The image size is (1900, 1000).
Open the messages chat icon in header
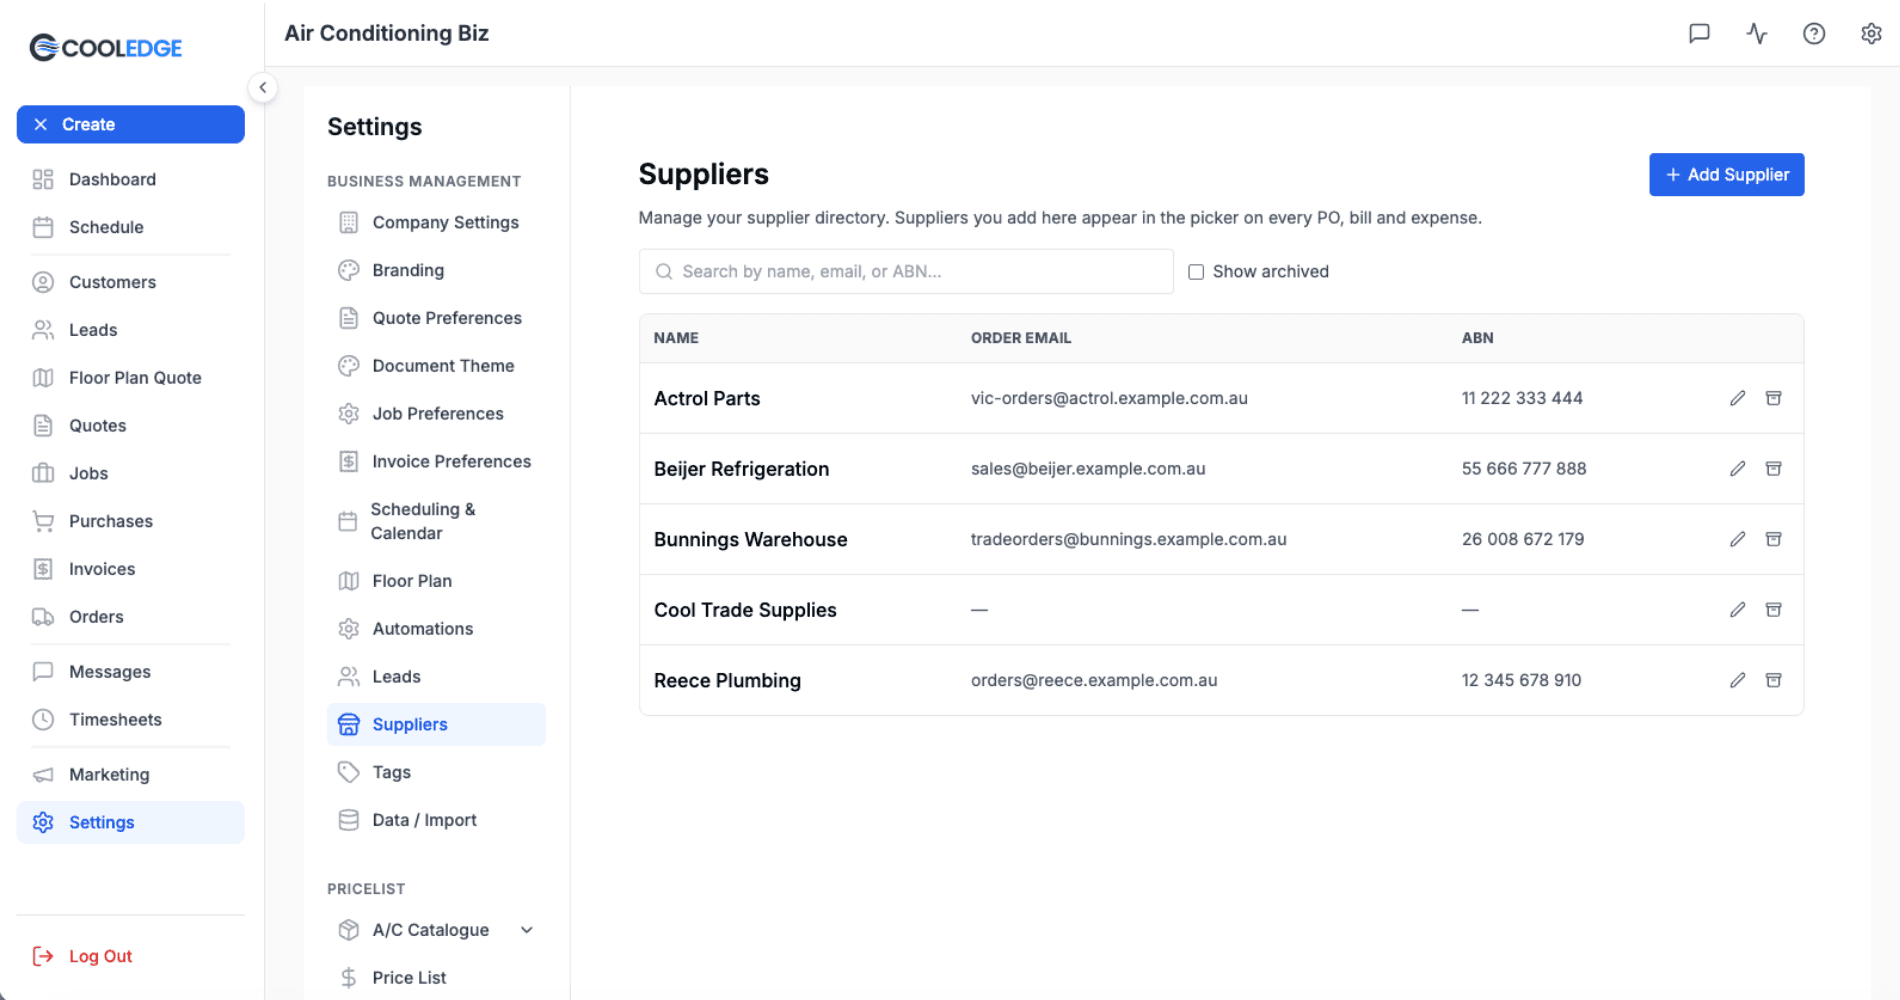pos(1699,33)
